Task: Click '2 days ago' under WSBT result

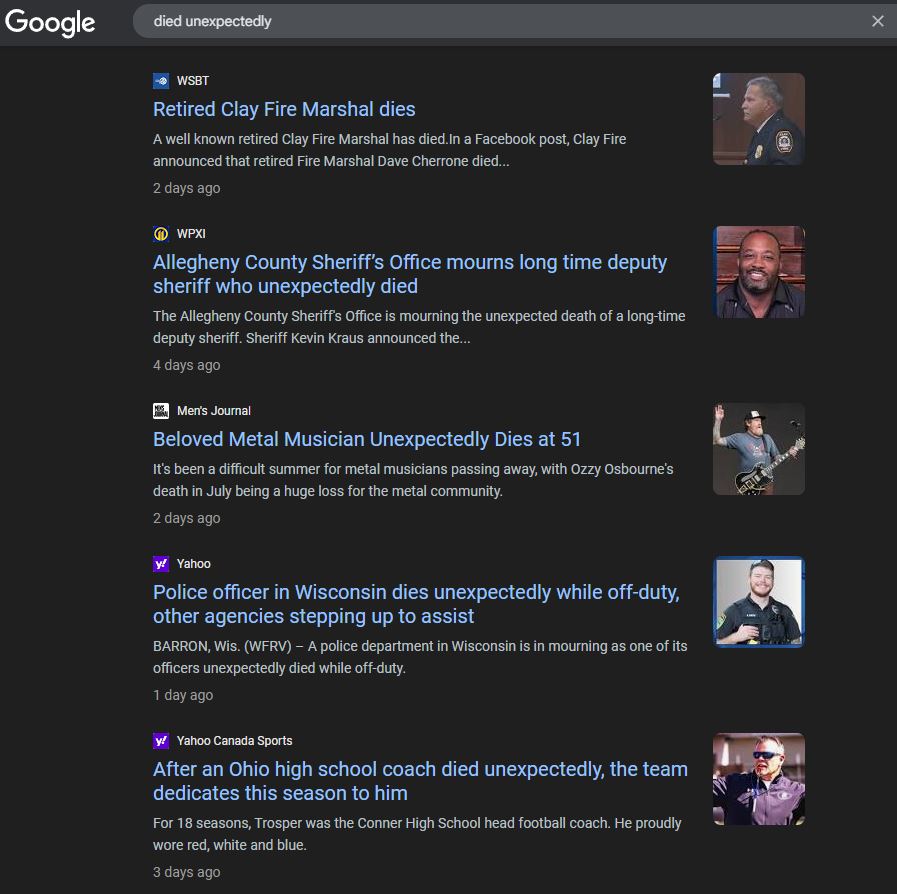Action: coord(186,188)
